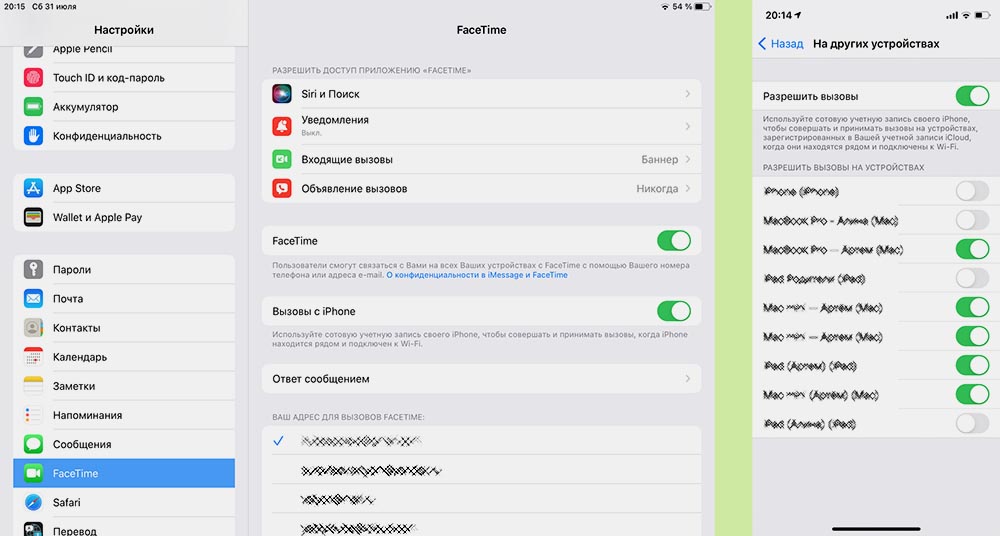Tap the iPhone home indicator bar
The height and width of the screenshot is (536, 1000).
point(876,528)
